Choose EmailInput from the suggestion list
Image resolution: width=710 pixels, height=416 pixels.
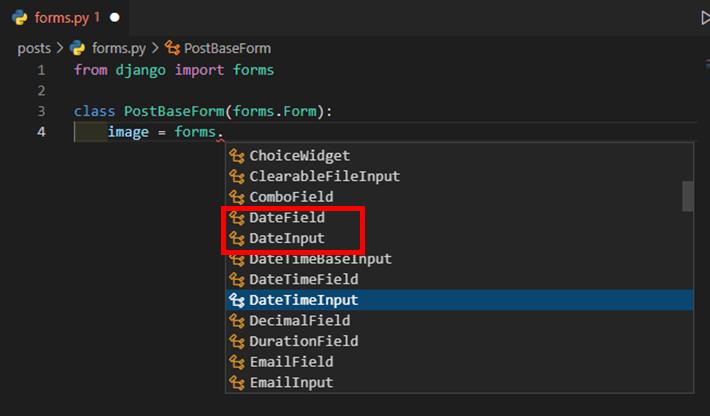(460, 383)
